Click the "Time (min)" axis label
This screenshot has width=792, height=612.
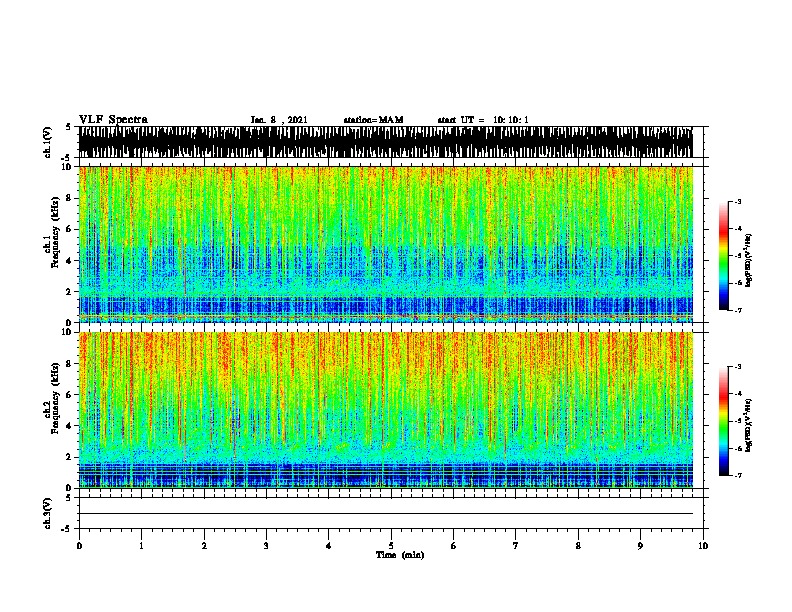coord(400,555)
